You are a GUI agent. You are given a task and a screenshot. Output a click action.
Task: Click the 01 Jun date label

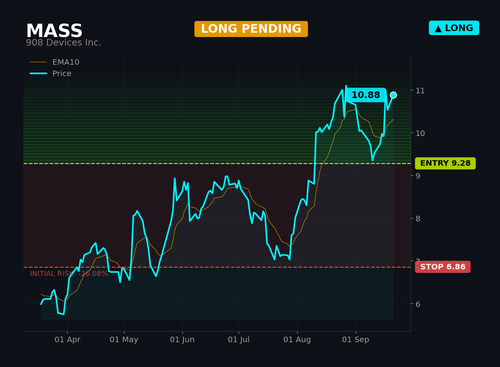[x=182, y=340]
